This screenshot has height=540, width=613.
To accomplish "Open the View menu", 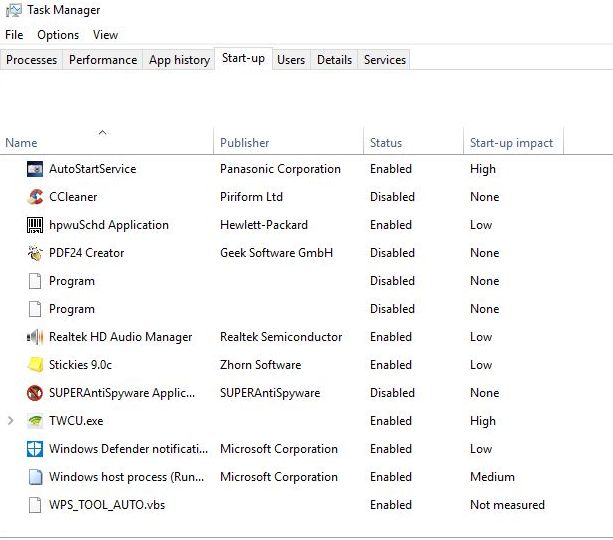I will click(x=105, y=35).
